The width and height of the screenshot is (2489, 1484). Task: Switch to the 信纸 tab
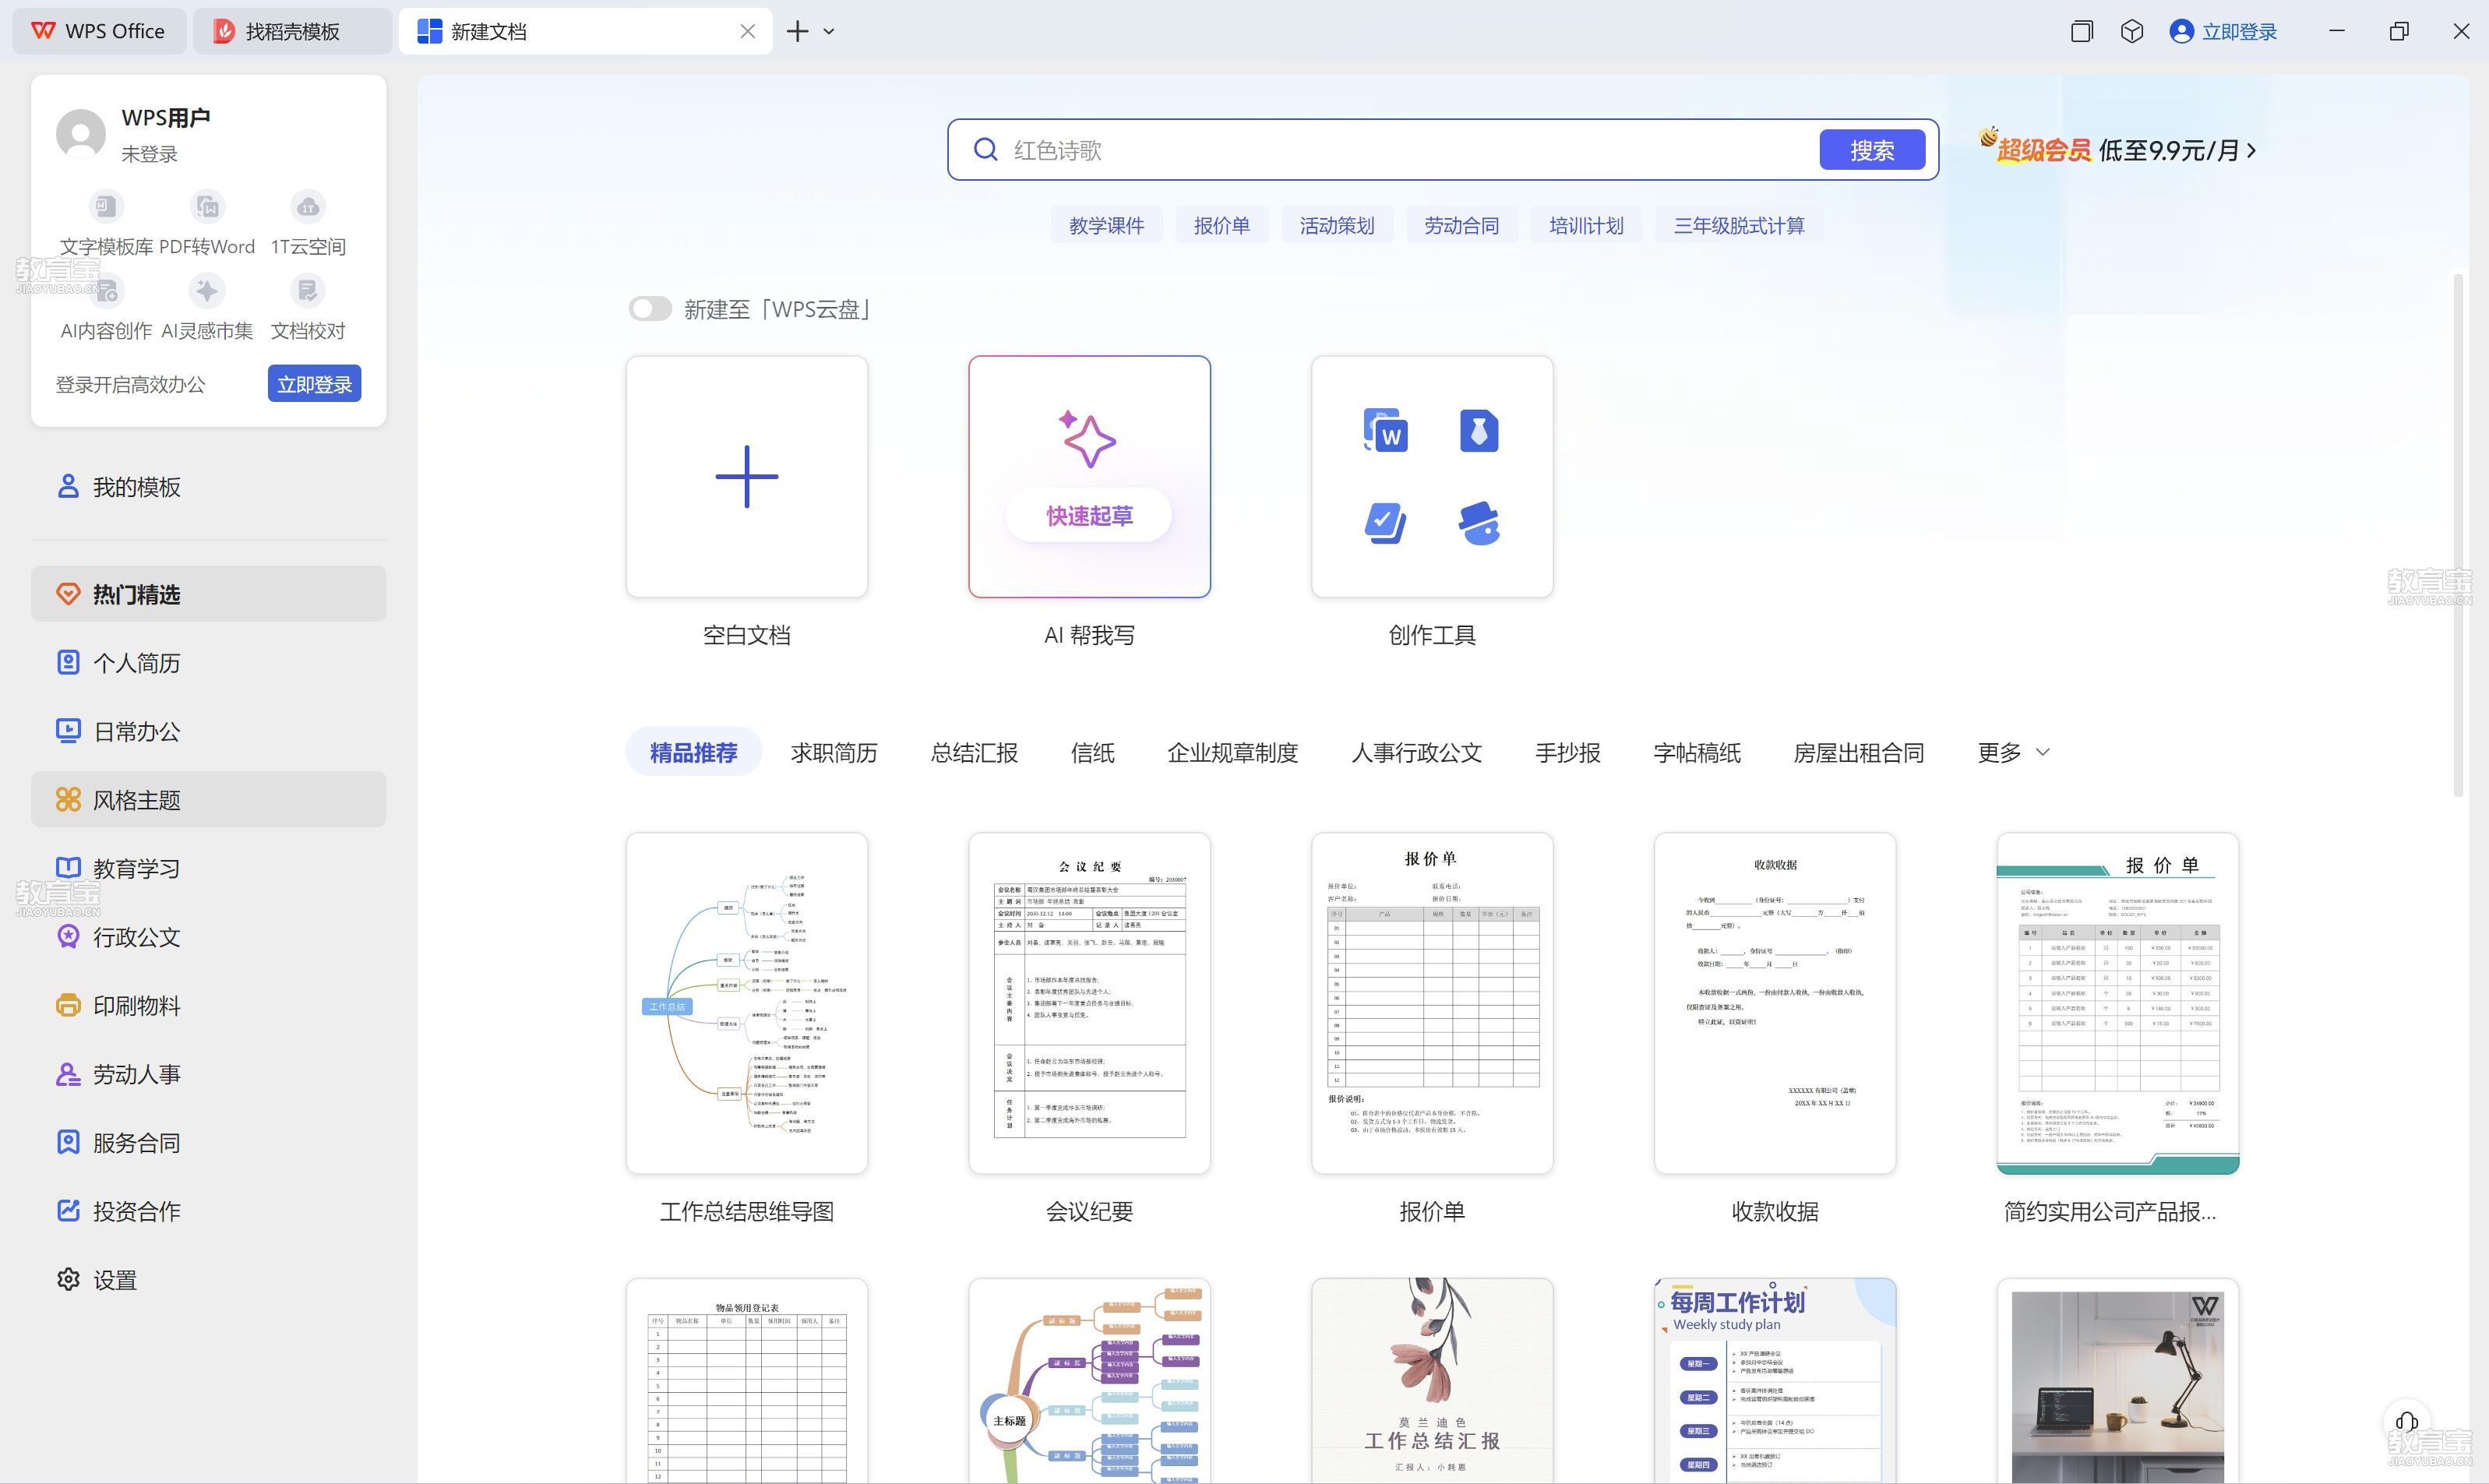[x=1092, y=752]
